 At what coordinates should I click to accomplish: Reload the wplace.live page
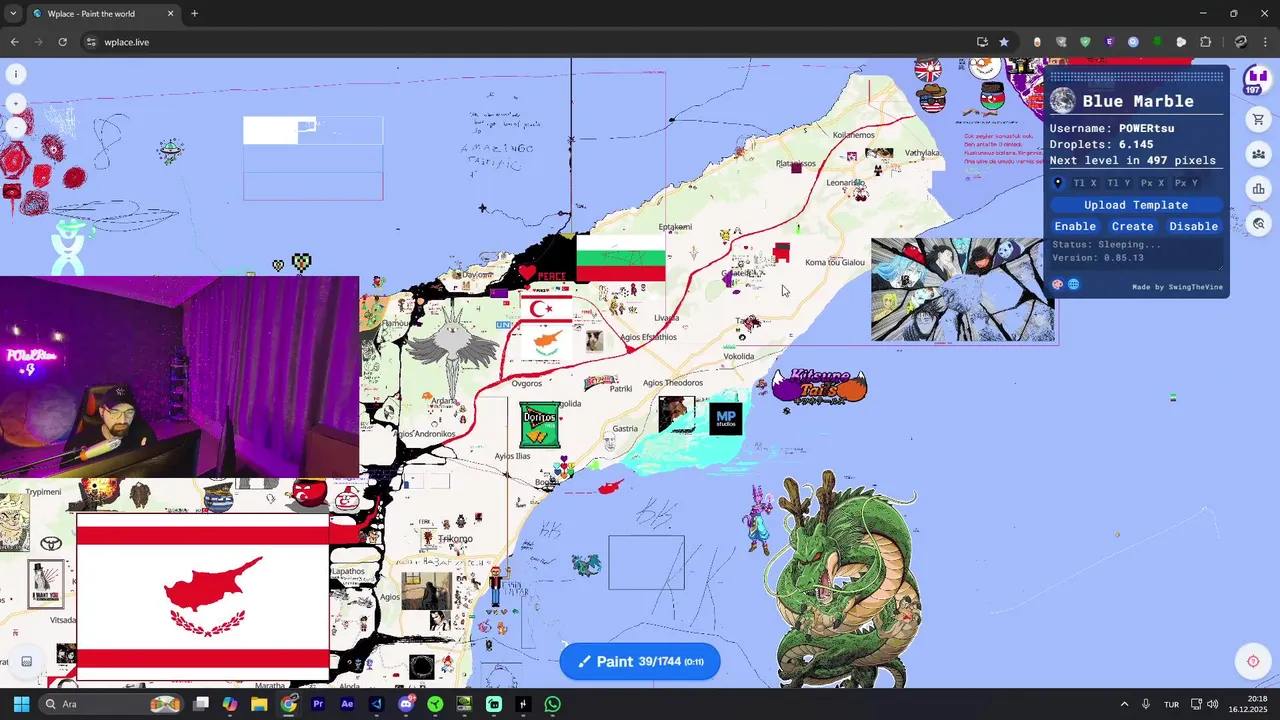62,42
